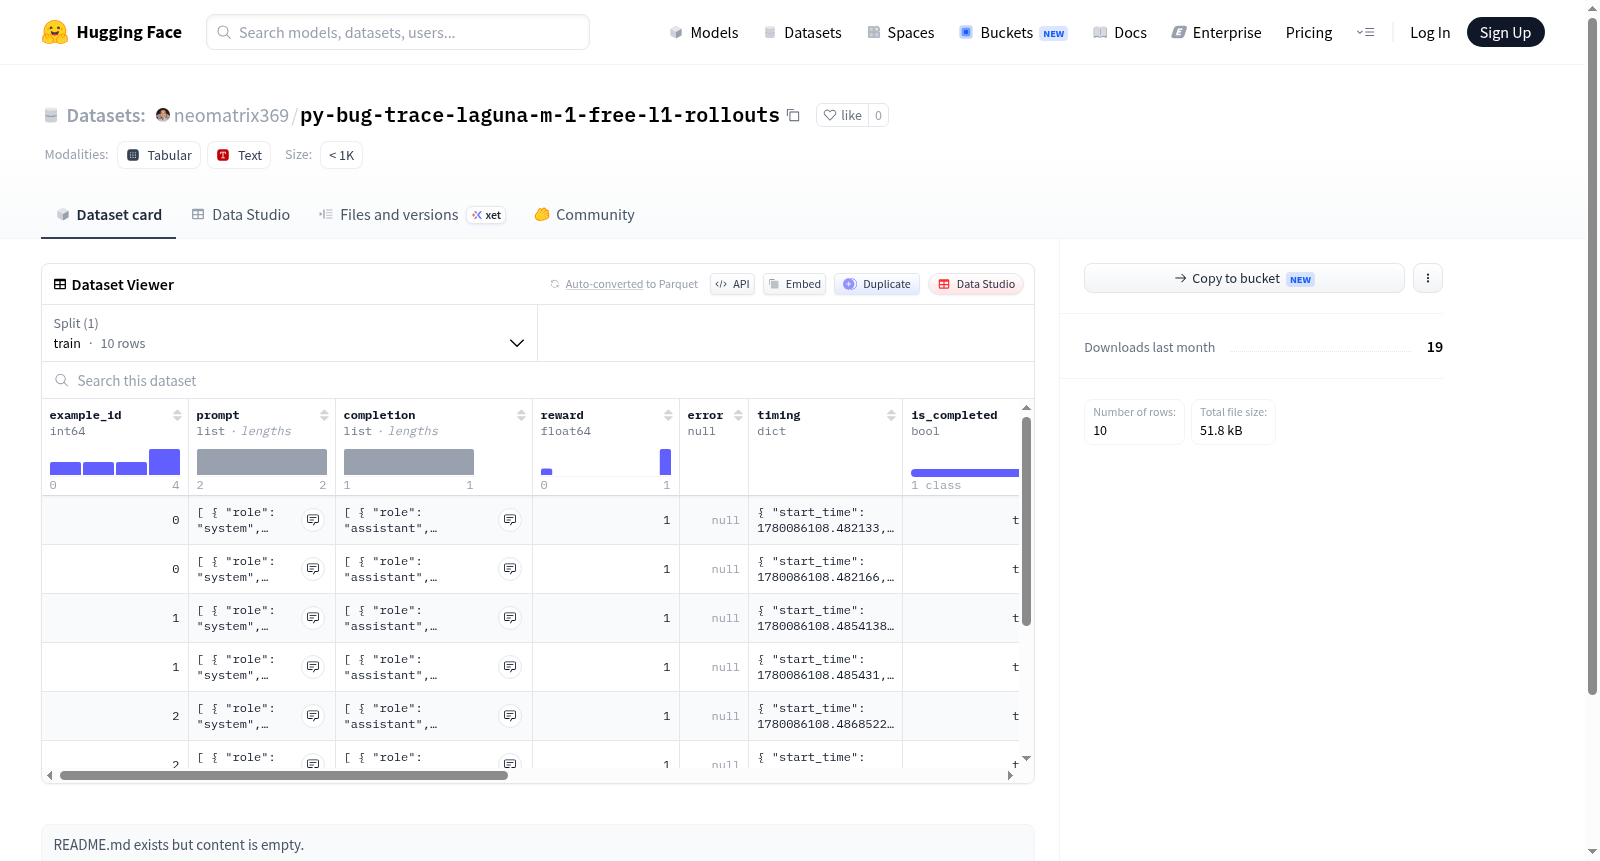Click the dataset title py-bug-trace-laguna-m-1-free-11-rollouts
This screenshot has width=1600, height=861.
click(x=540, y=115)
